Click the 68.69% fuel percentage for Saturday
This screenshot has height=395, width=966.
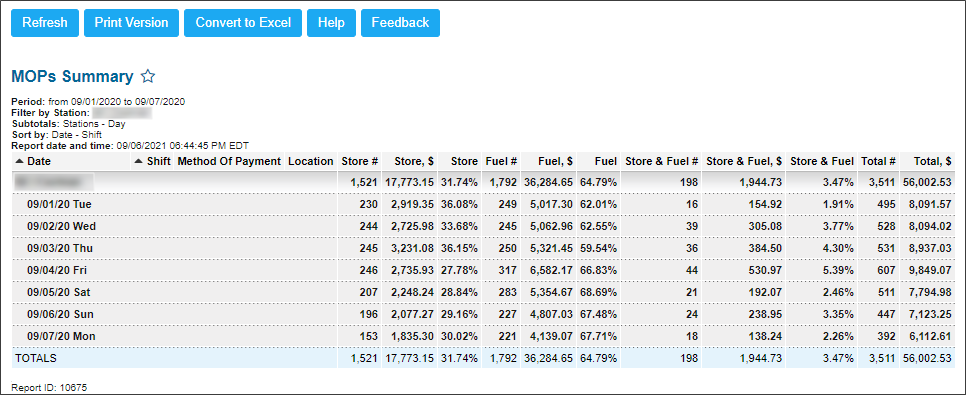[x=600, y=292]
